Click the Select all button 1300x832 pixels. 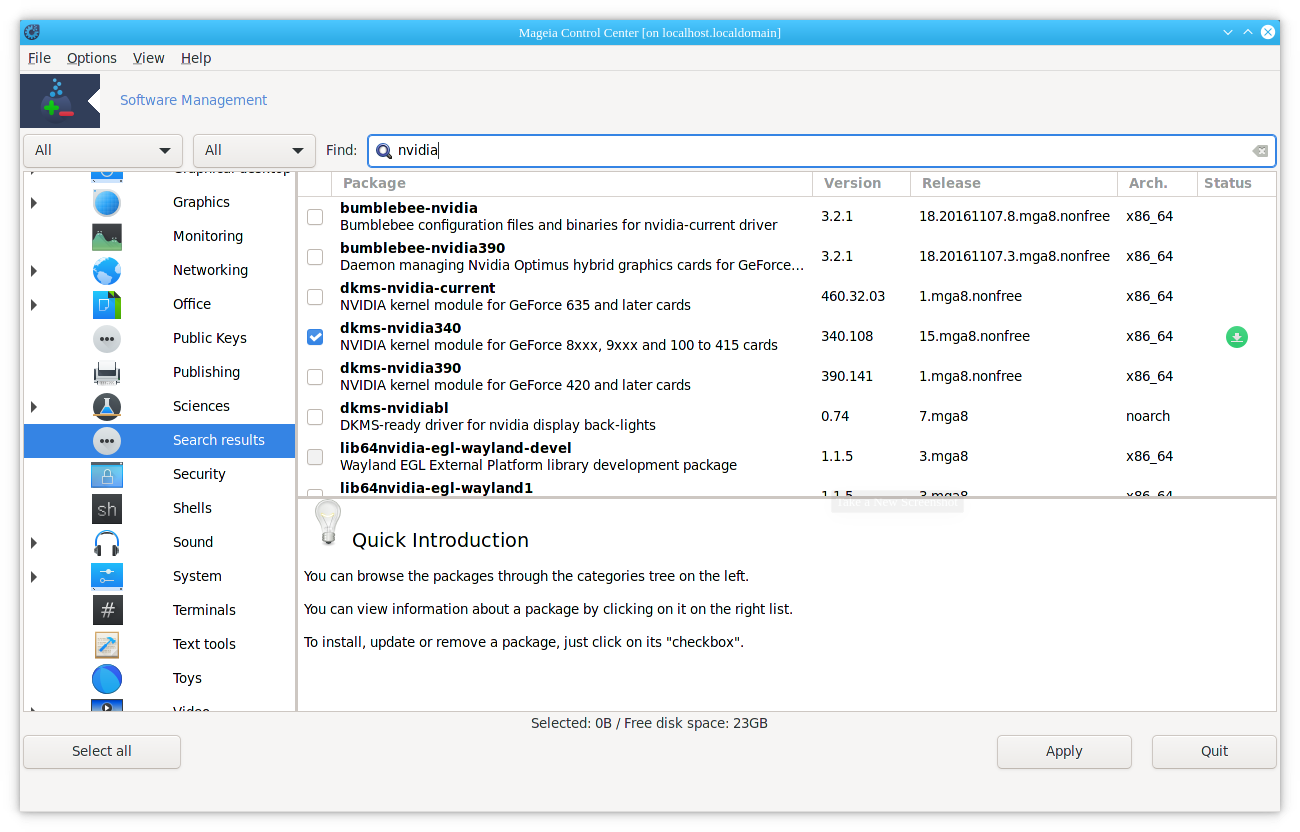pos(102,752)
